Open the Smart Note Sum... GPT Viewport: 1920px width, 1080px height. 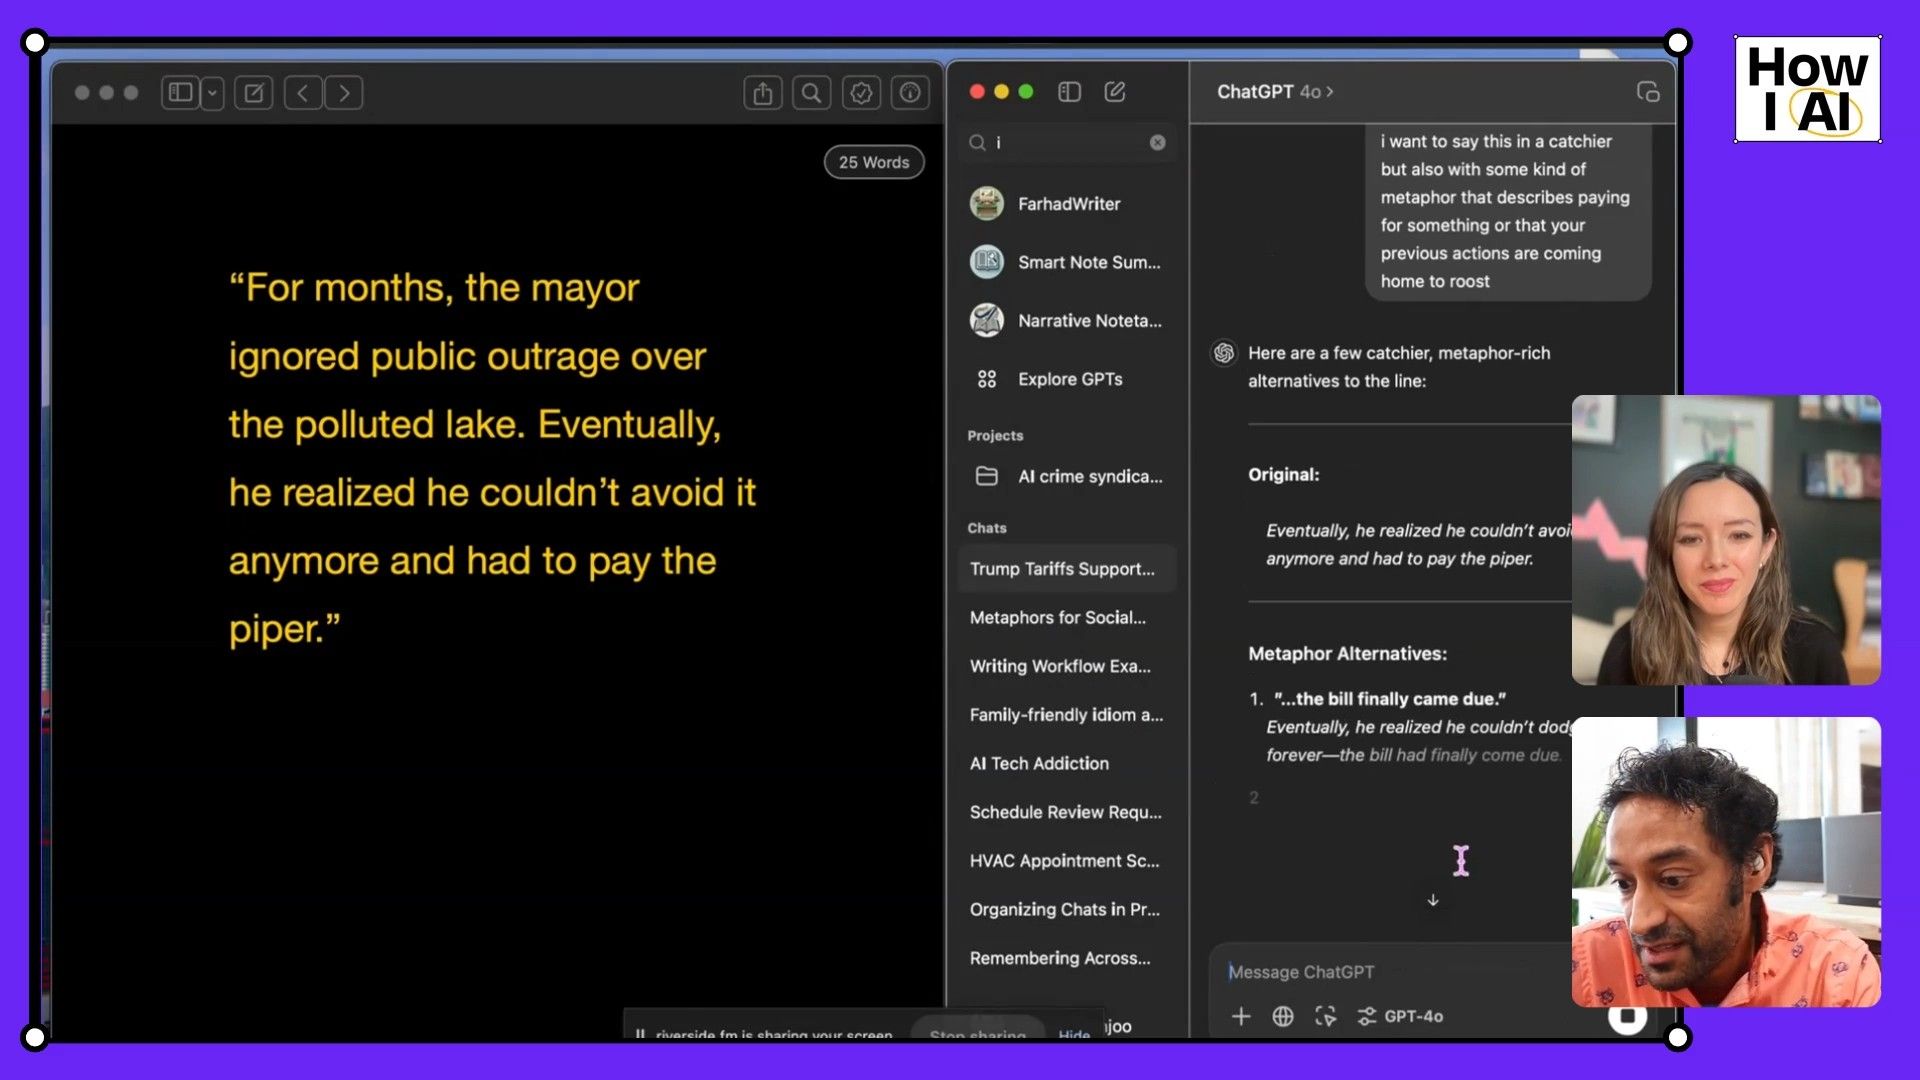1066,262
